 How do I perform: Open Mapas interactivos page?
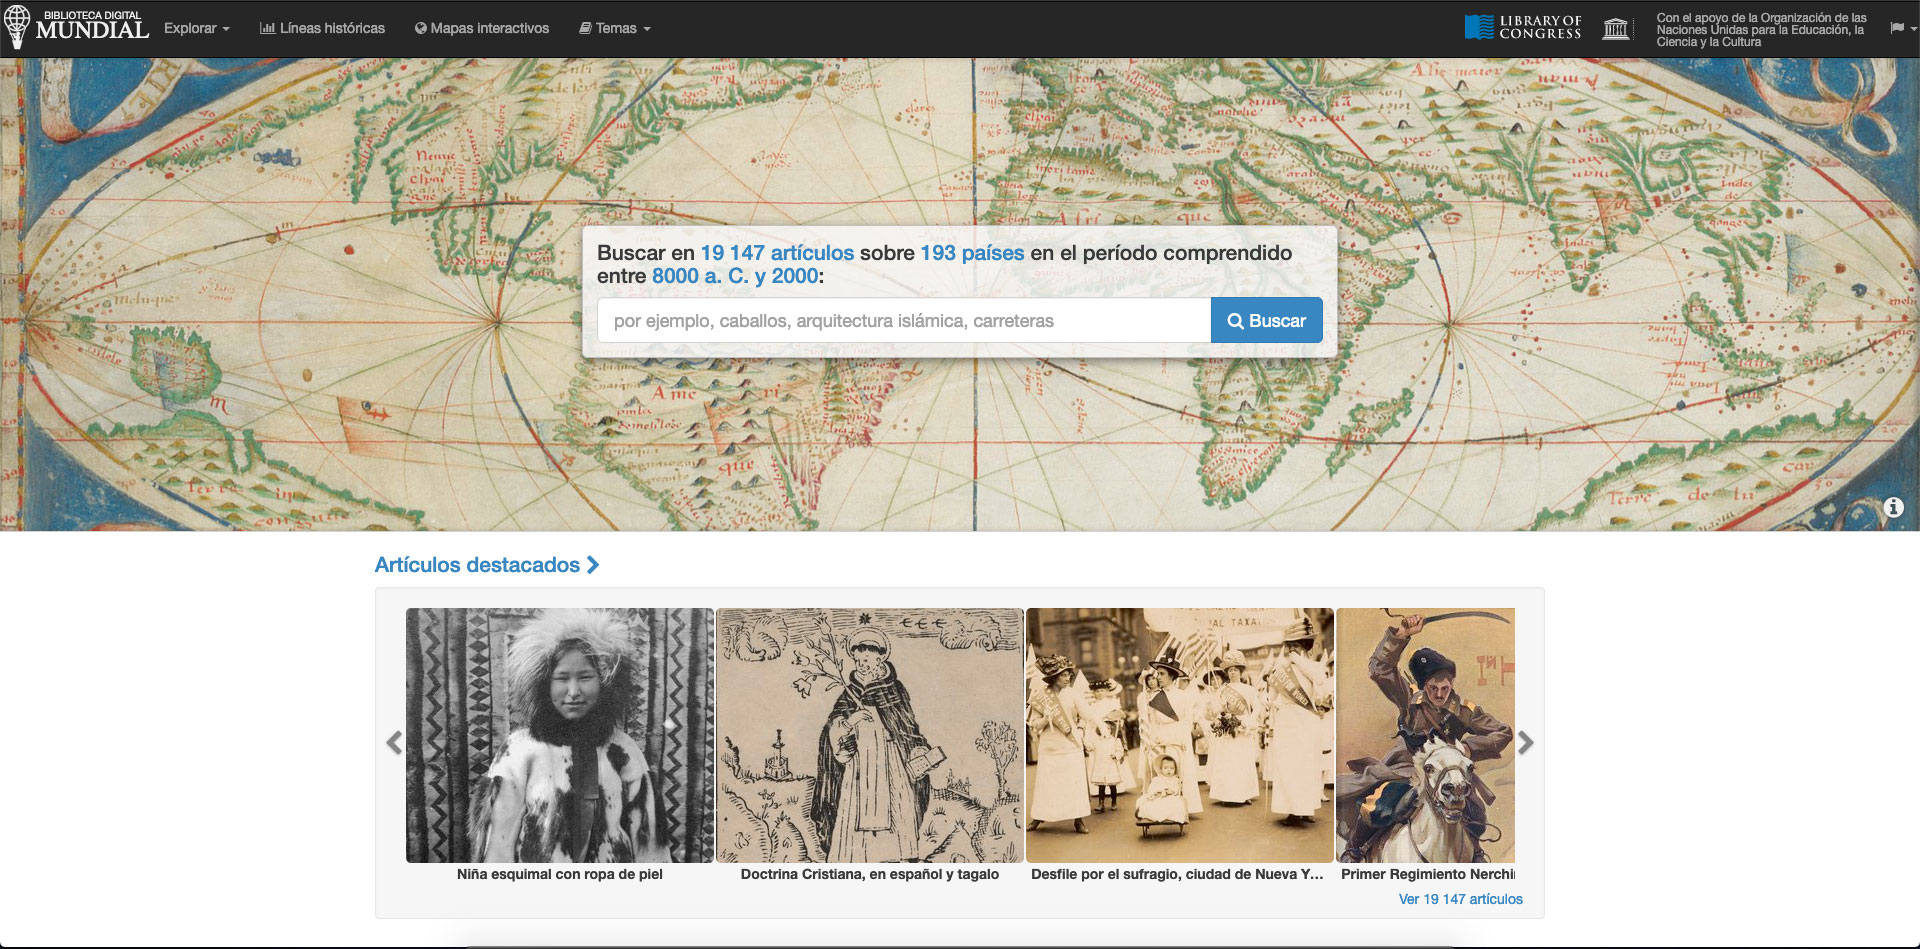coord(482,28)
